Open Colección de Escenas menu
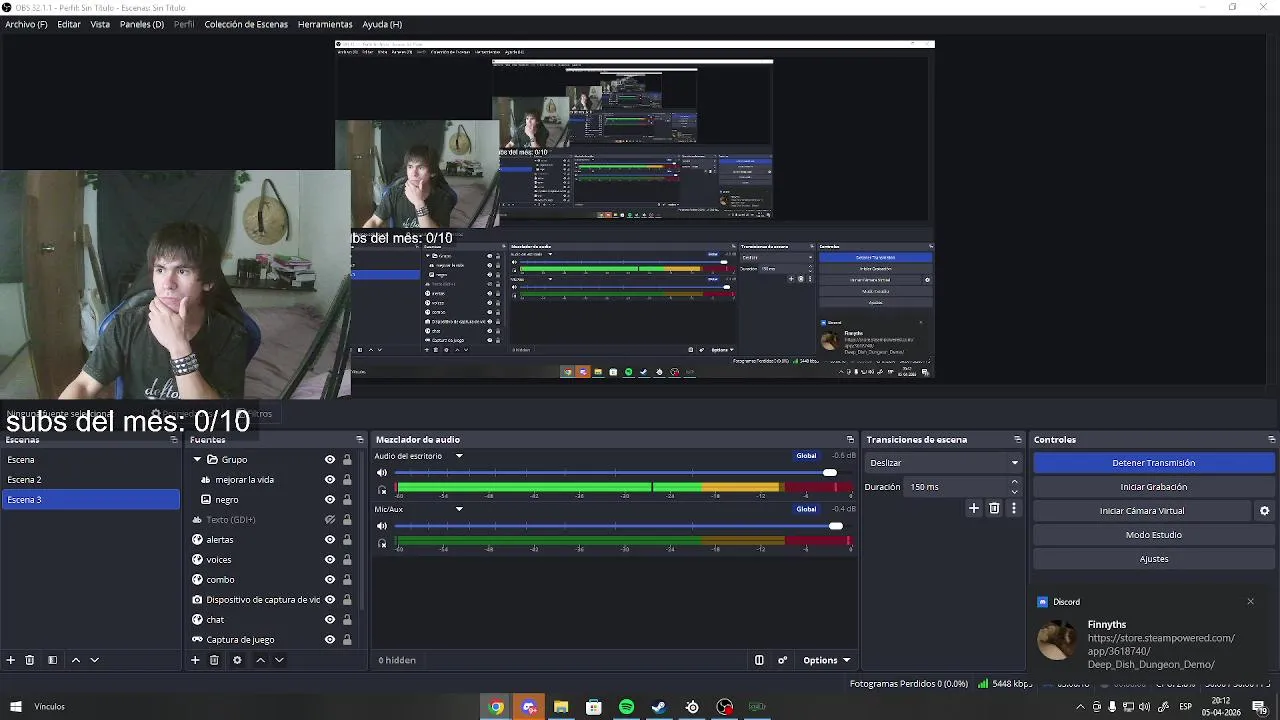Screen dimensions: 1280x720 tap(246, 24)
